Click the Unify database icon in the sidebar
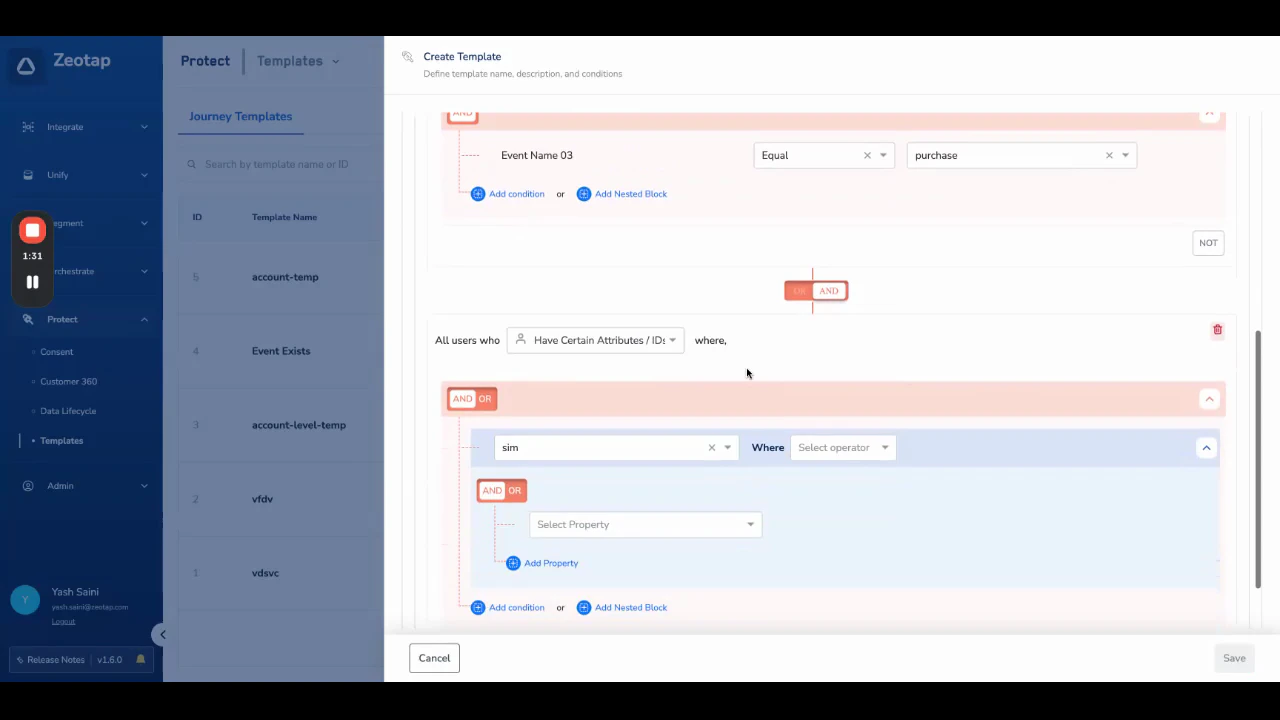 pos(27,174)
